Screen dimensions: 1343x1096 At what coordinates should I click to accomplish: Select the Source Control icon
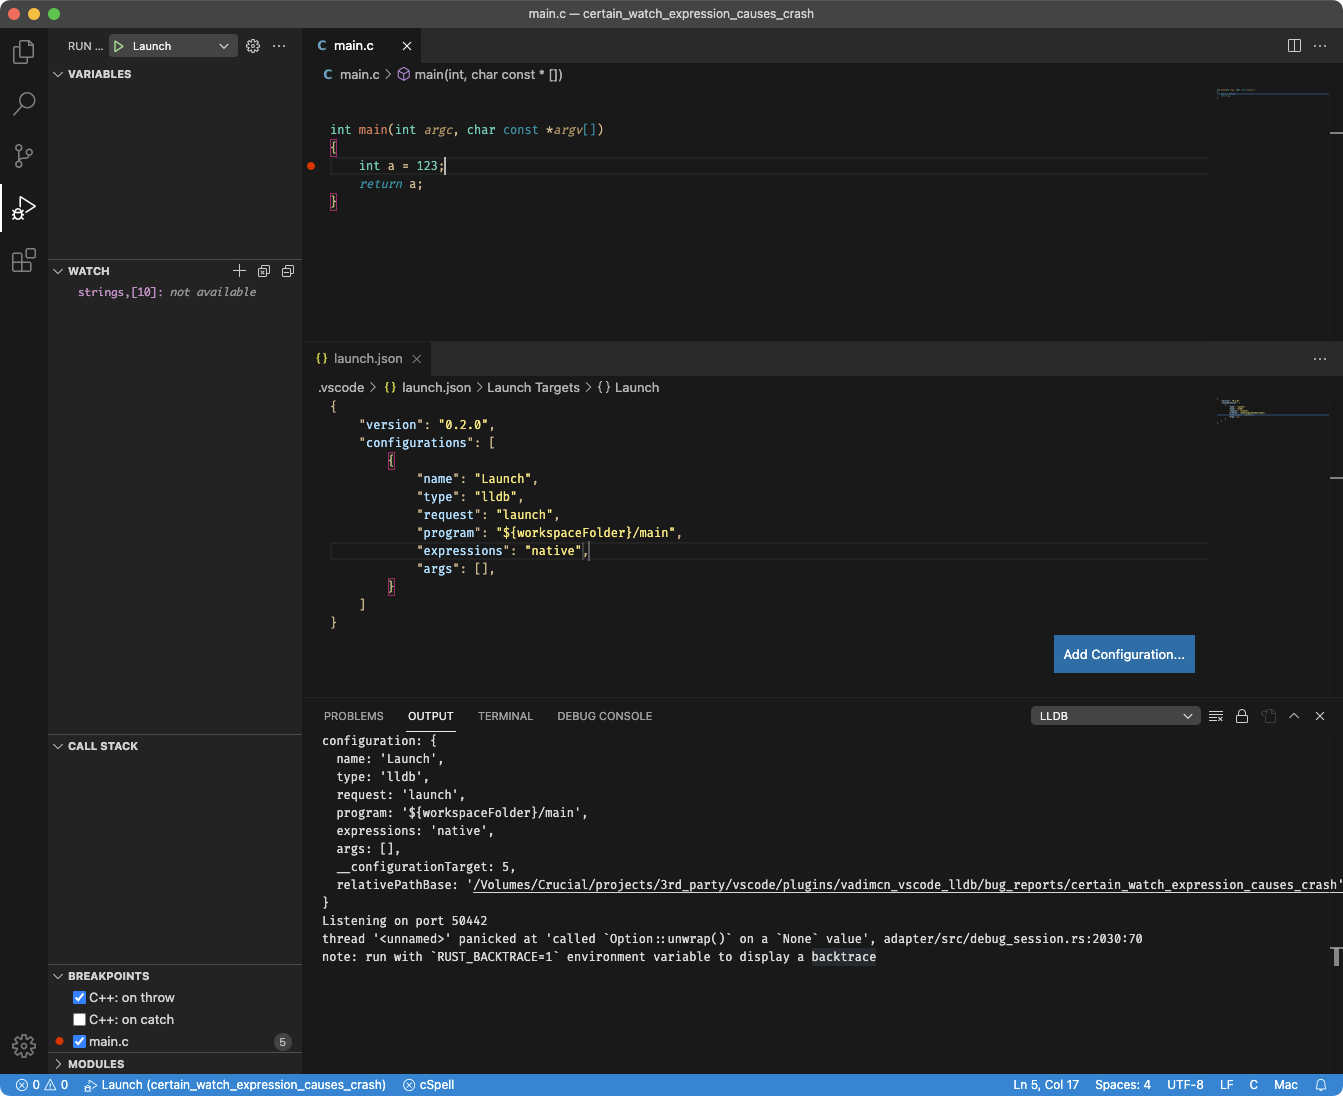coord(23,156)
